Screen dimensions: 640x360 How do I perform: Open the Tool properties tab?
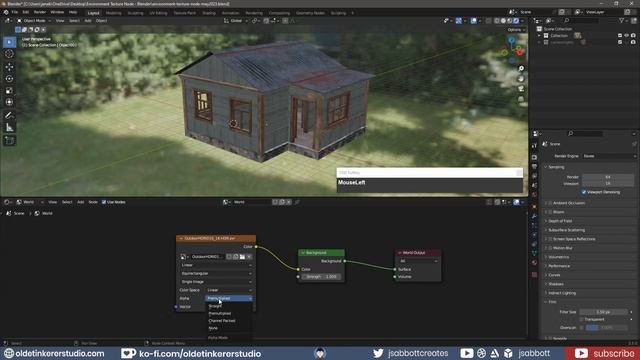pyautogui.click(x=534, y=146)
